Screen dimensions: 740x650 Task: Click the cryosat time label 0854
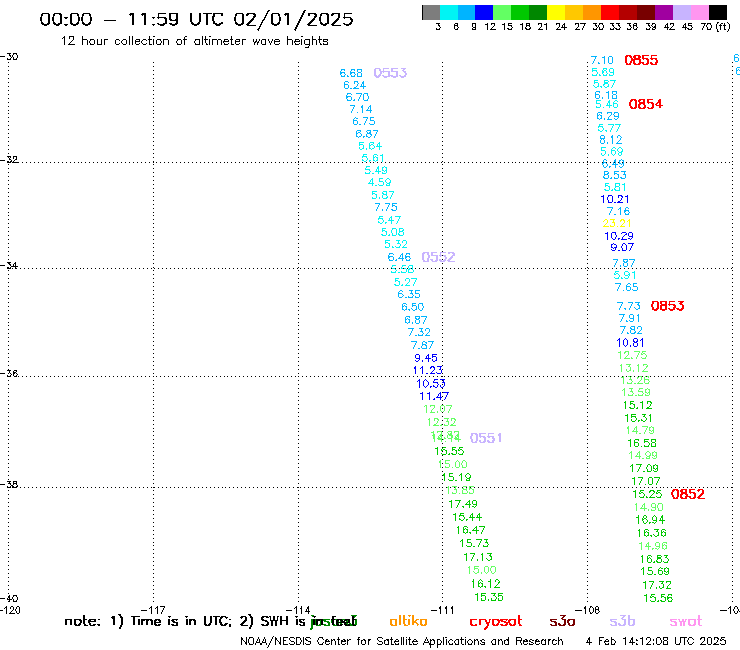click(x=646, y=104)
